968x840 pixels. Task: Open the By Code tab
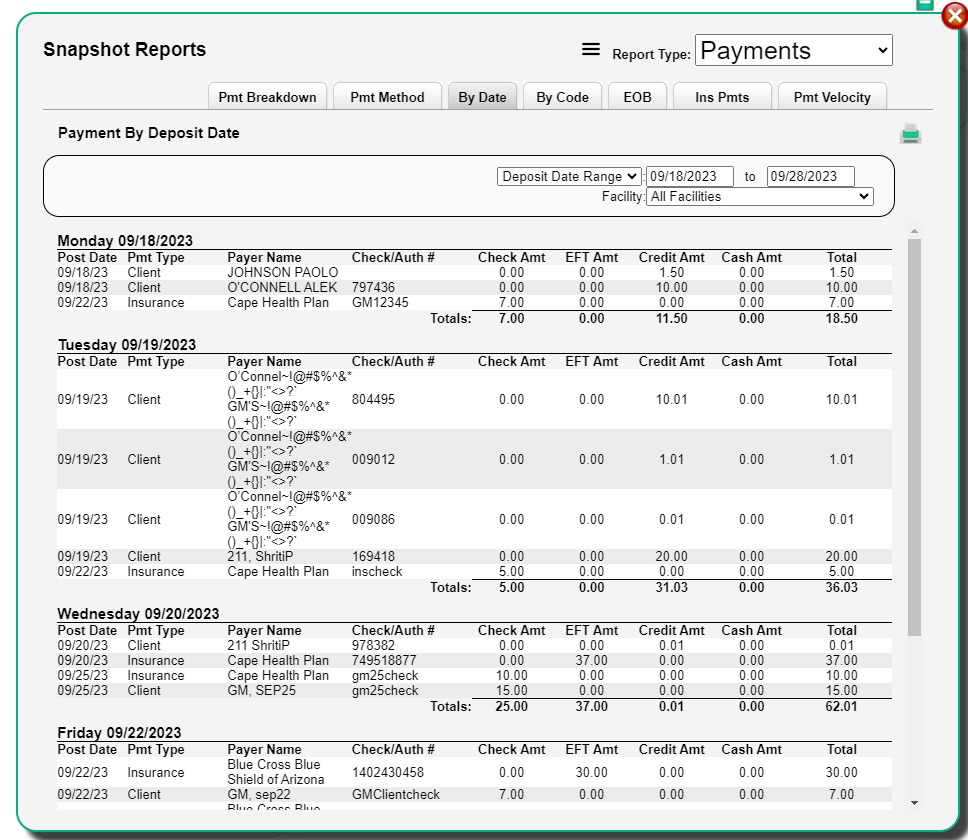(562, 97)
